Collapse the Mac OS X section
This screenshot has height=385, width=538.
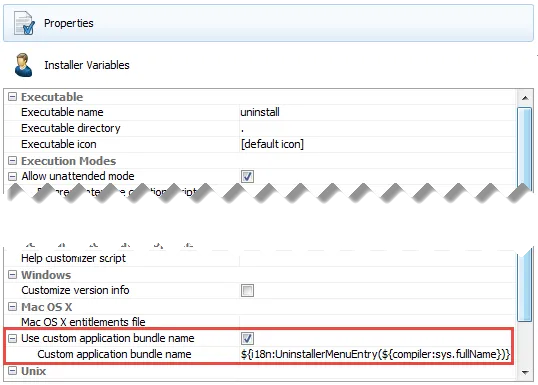(12, 306)
